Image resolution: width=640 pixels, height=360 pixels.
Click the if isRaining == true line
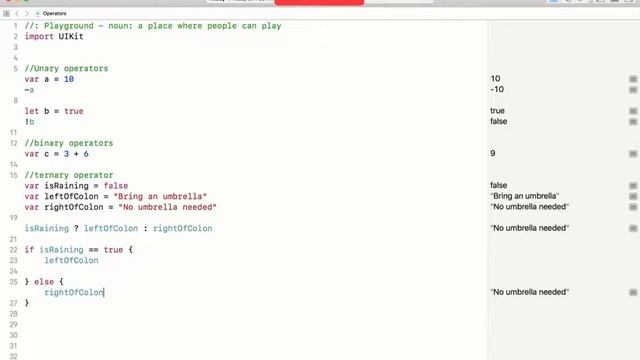point(79,249)
